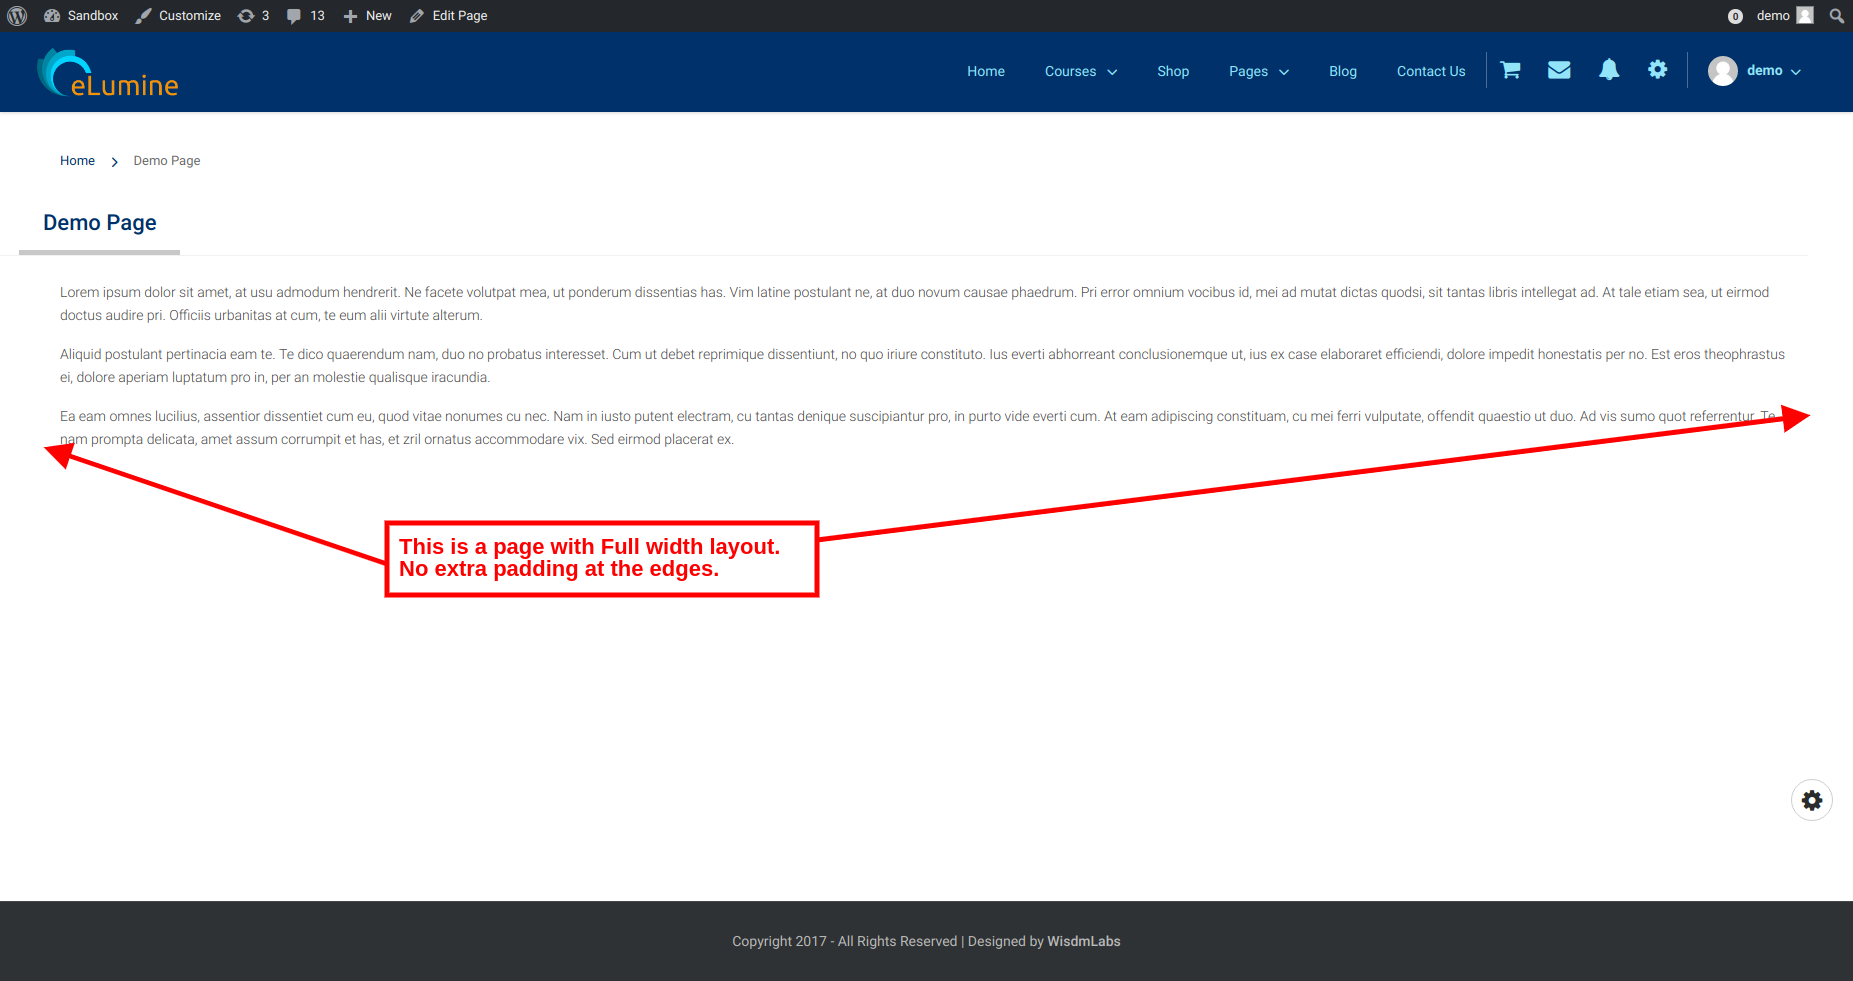Open the Blog menu item
The height and width of the screenshot is (981, 1853).
1343,71
